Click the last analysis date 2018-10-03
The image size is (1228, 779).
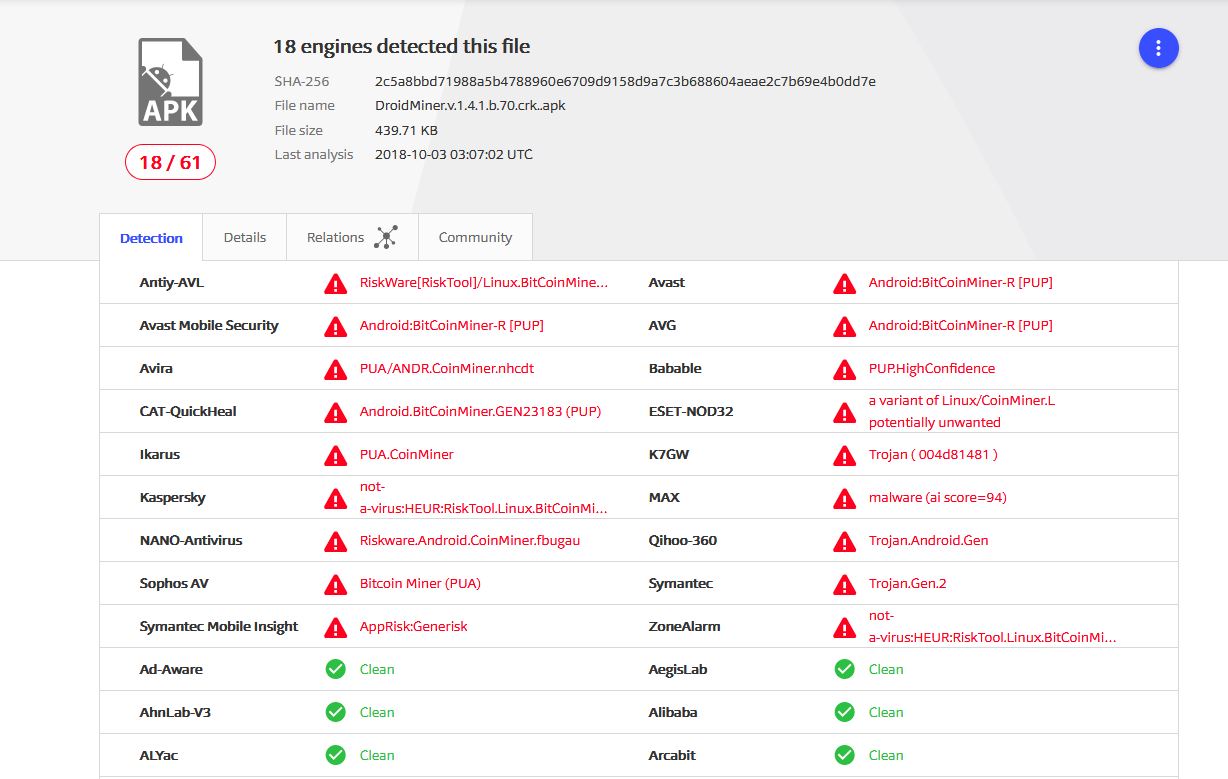click(x=454, y=154)
